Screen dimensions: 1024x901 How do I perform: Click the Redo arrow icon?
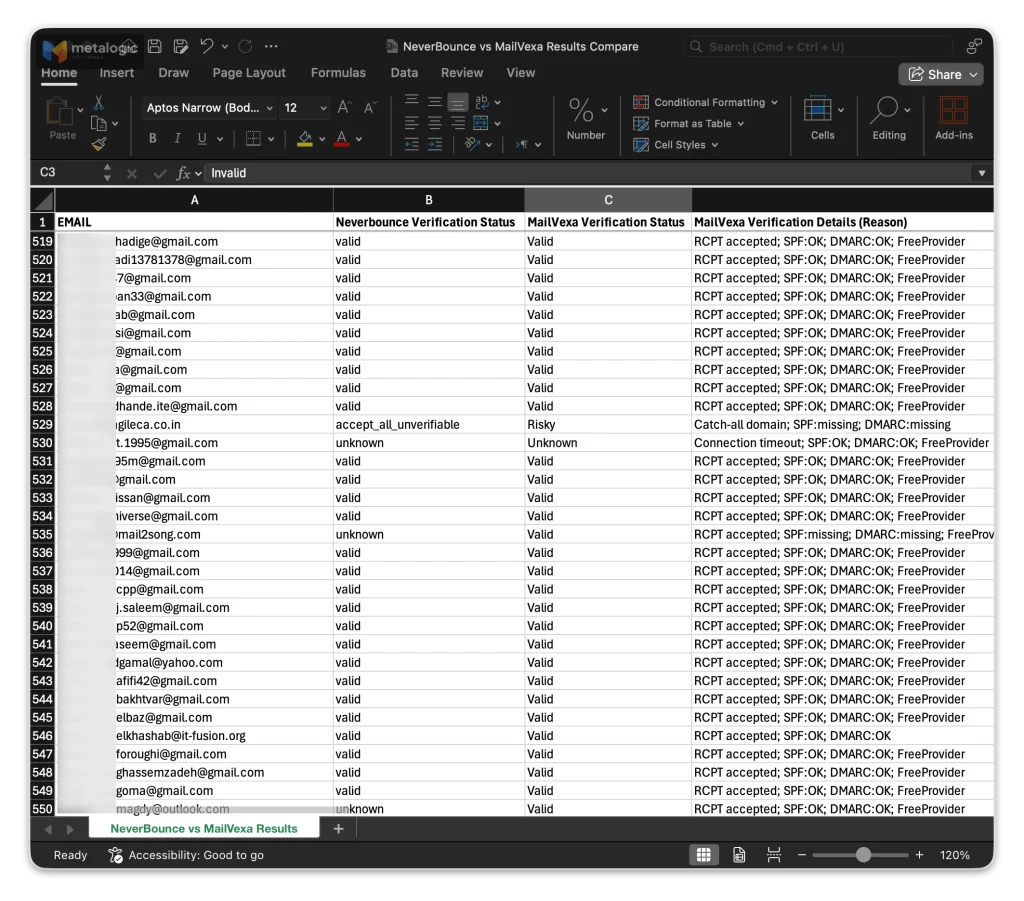[246, 46]
